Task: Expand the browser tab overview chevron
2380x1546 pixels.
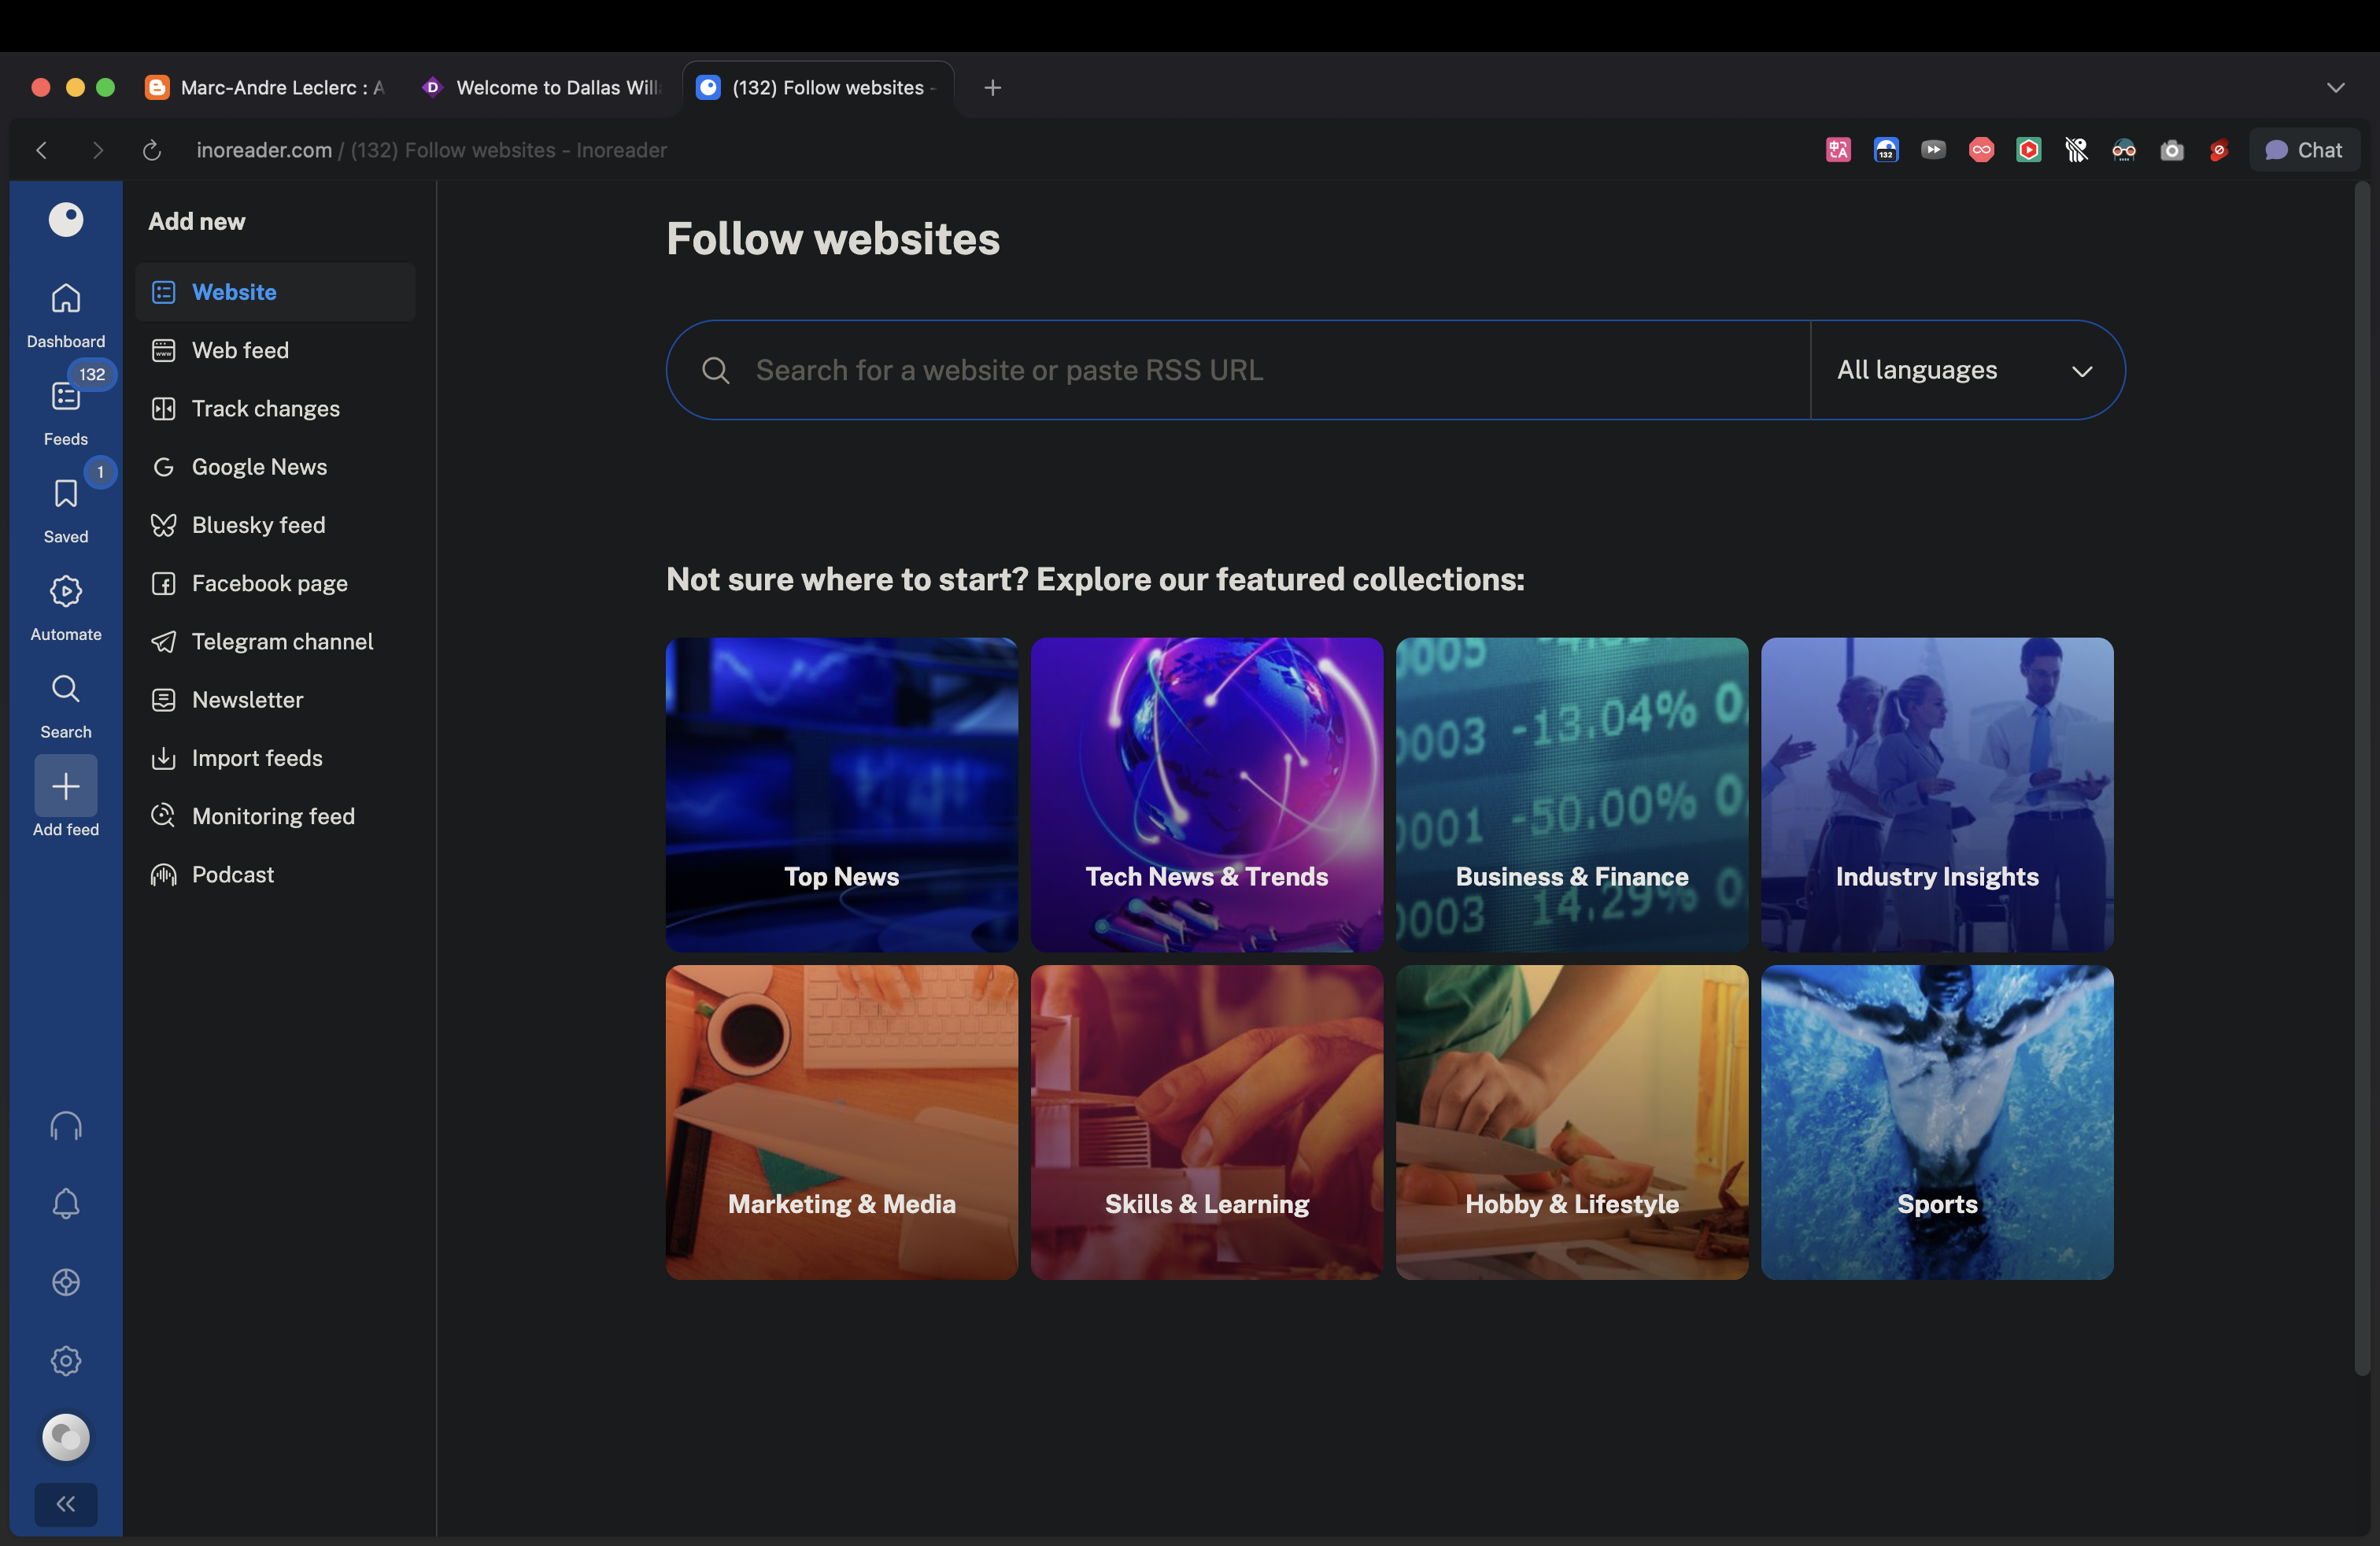Action: (x=2336, y=88)
